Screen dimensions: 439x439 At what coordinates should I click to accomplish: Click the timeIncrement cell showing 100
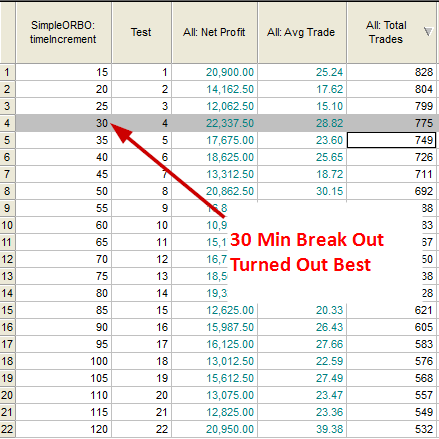click(x=63, y=361)
